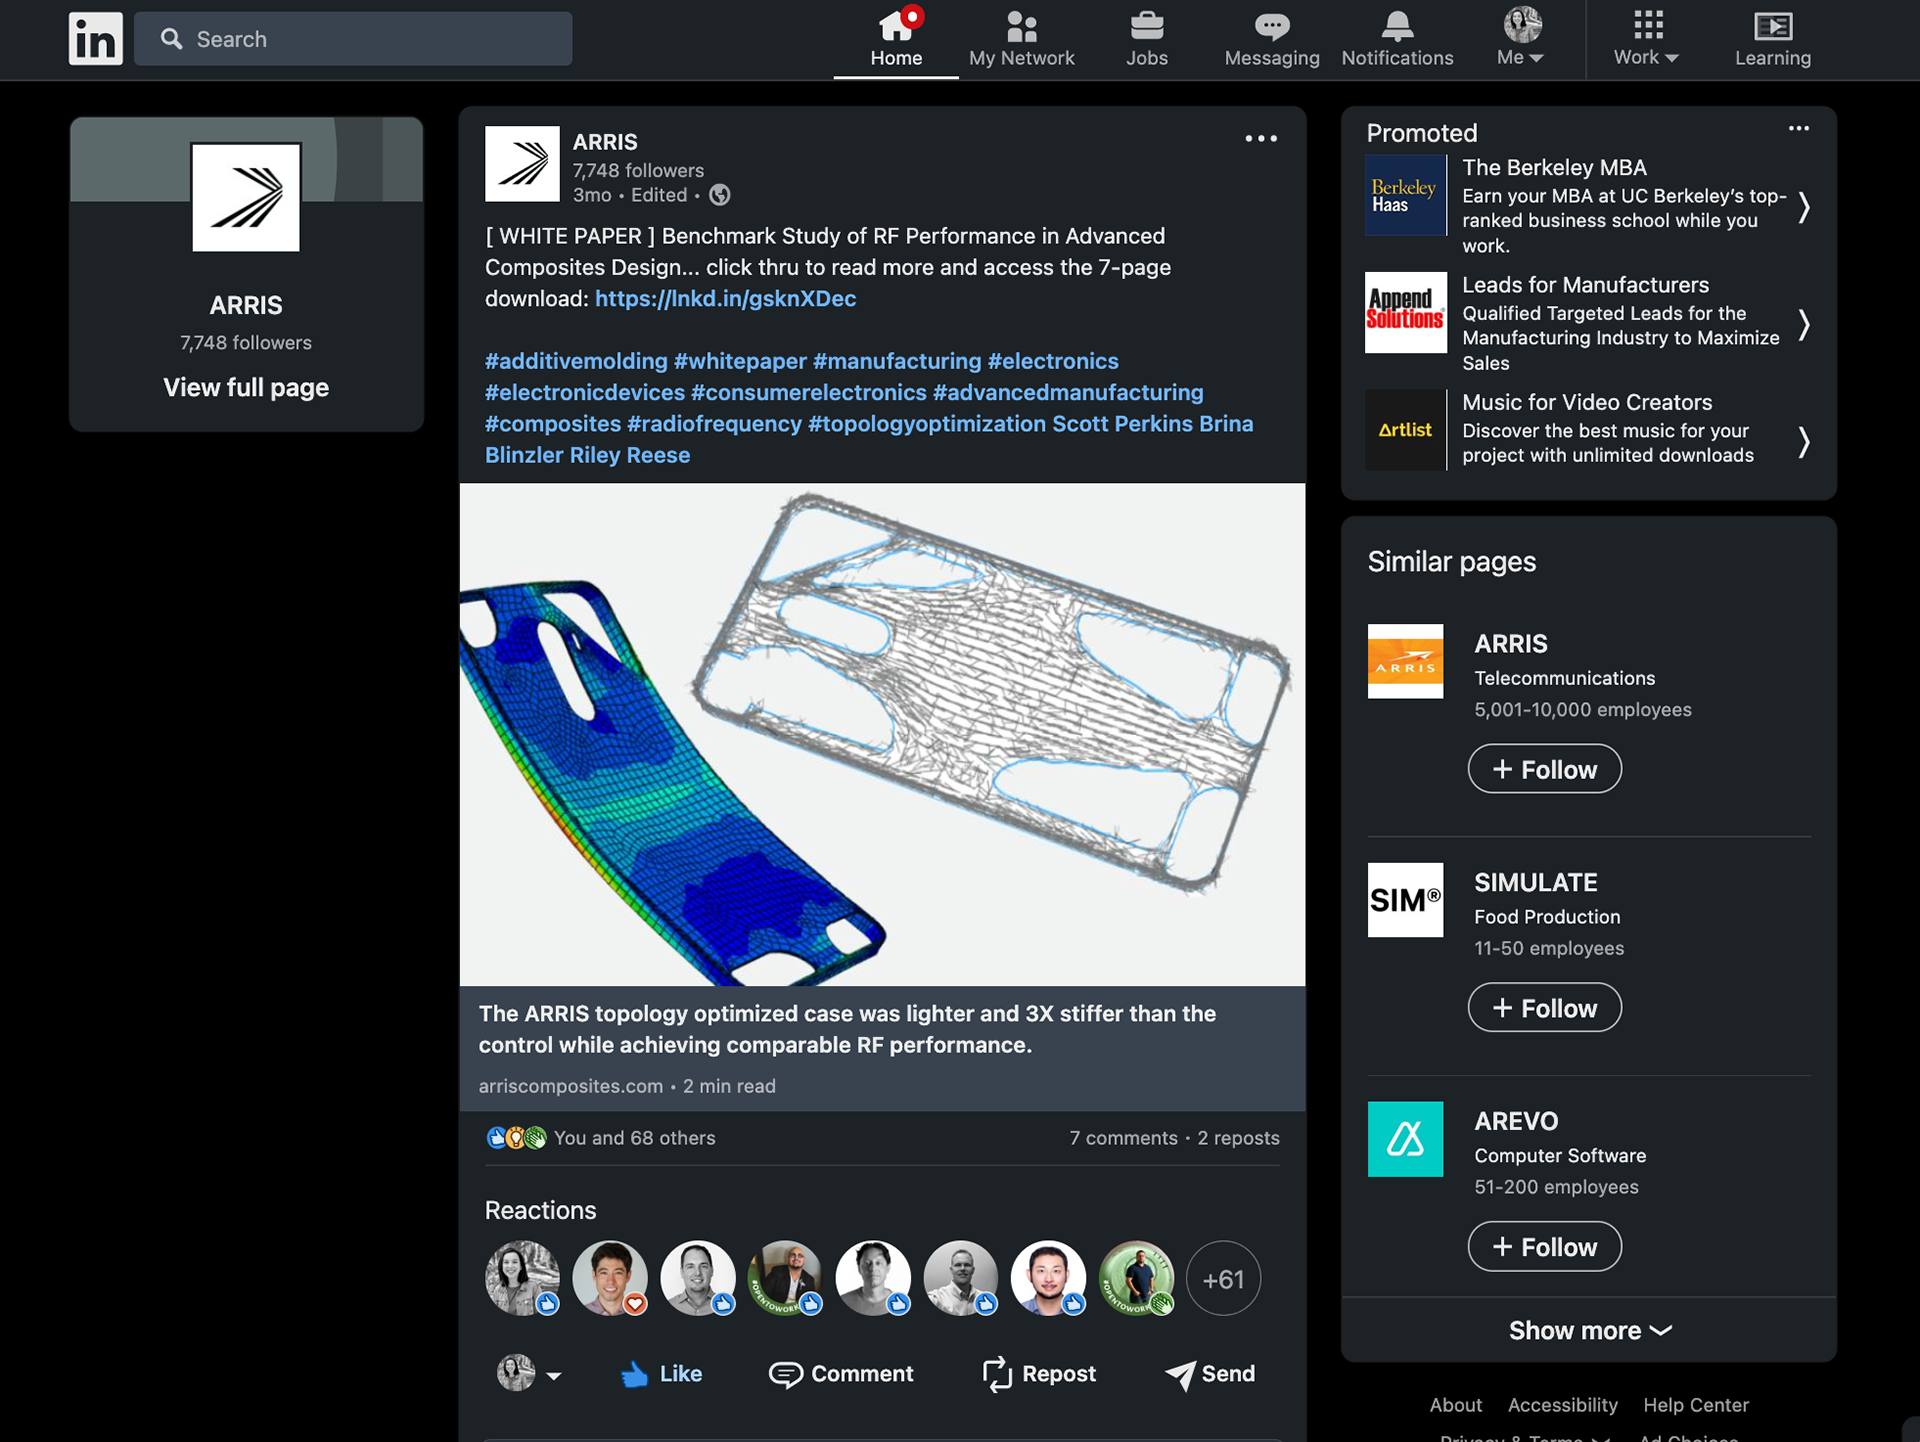Expand the Me profile menu
This screenshot has height=1442, width=1920.
click(x=1521, y=39)
